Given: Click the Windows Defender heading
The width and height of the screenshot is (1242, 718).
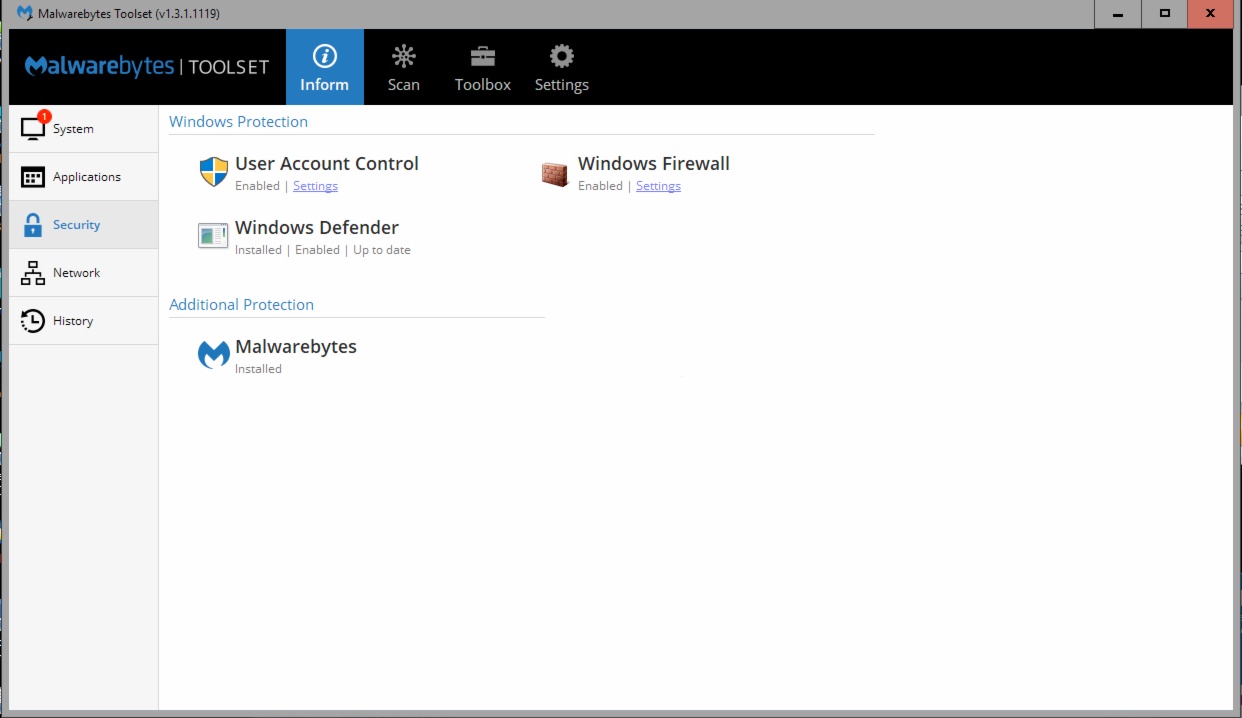Looking at the screenshot, I should click(317, 228).
